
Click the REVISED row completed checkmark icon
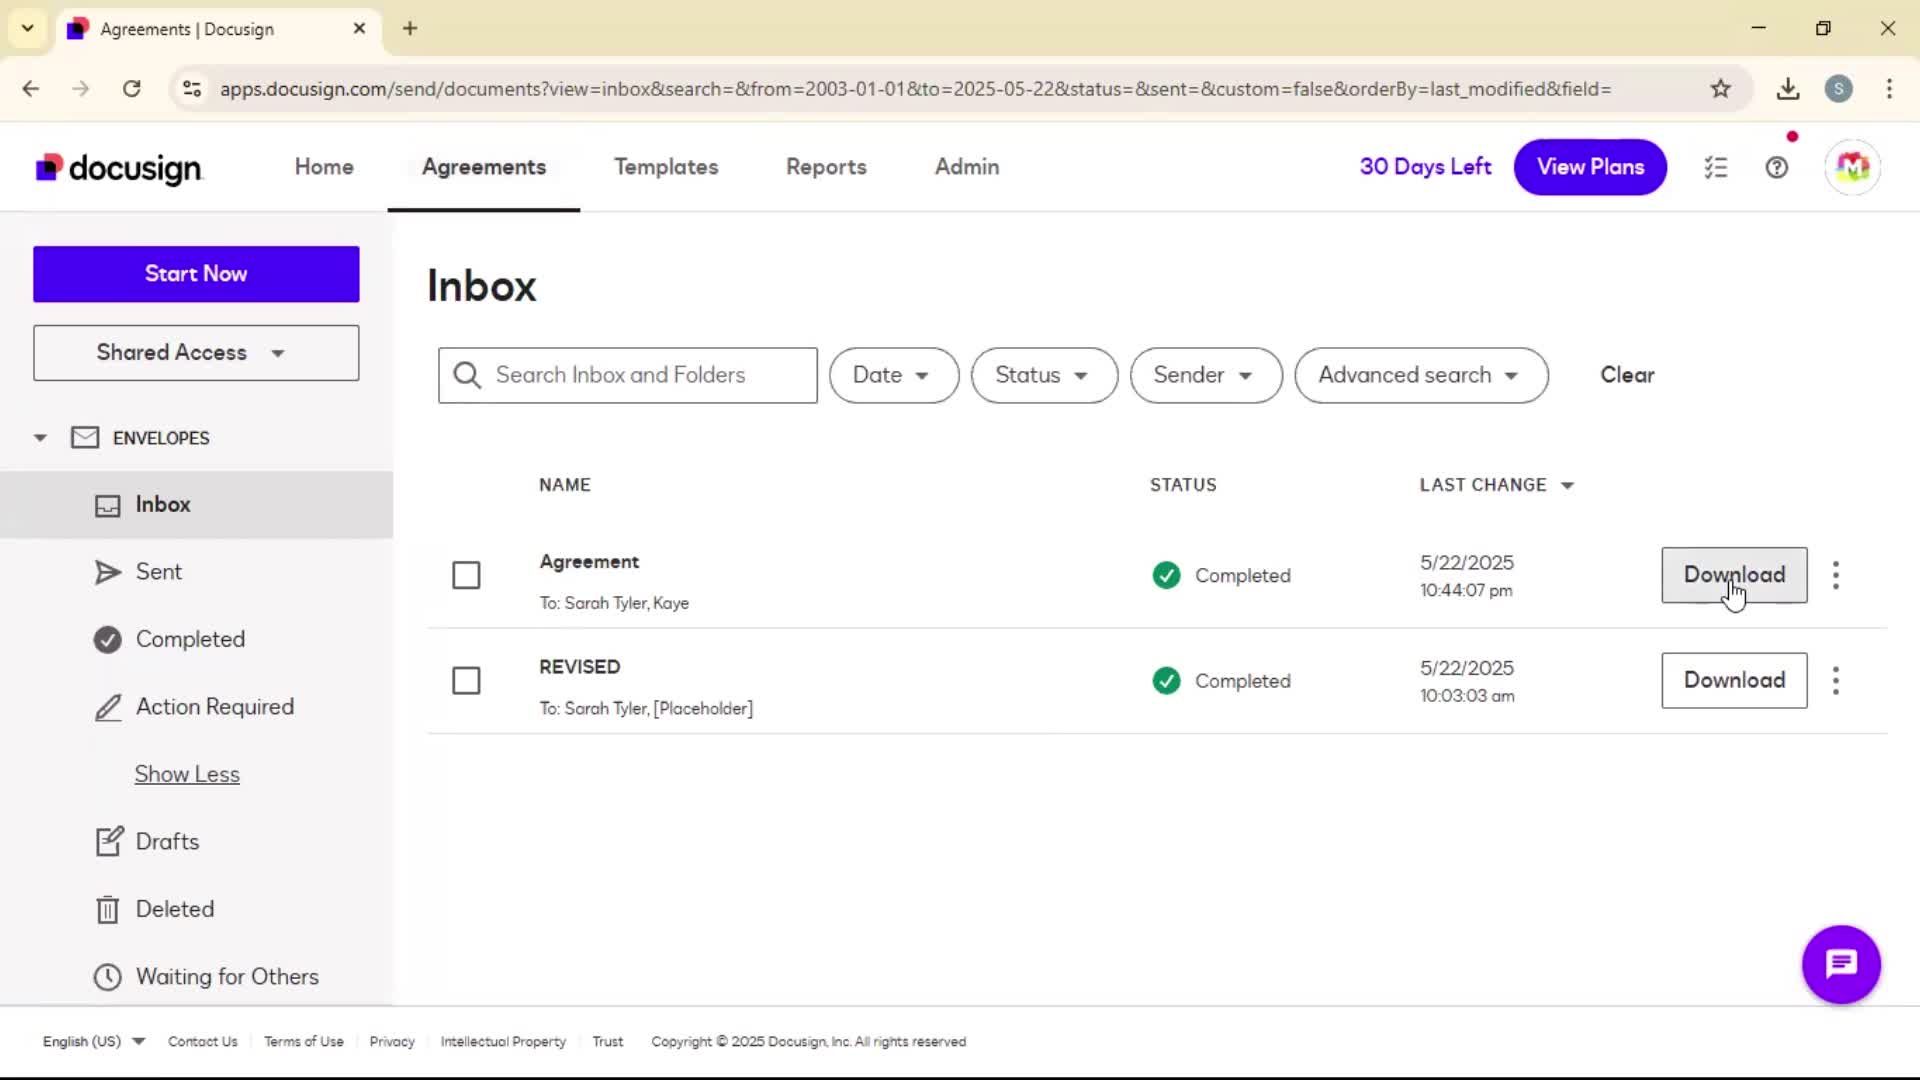(x=1166, y=681)
